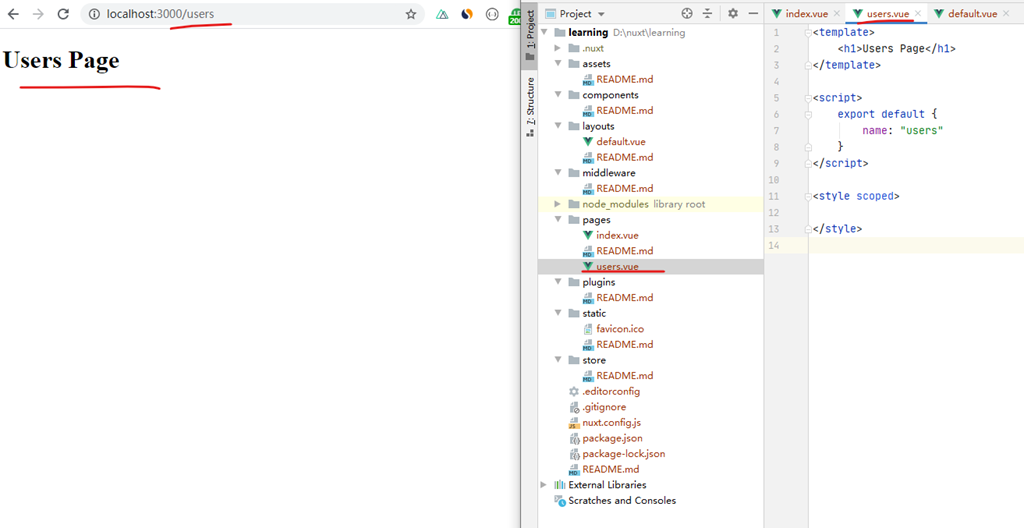Click the External Libraries bar-chart icon
Image resolution: width=1024 pixels, height=528 pixels.
click(x=560, y=485)
